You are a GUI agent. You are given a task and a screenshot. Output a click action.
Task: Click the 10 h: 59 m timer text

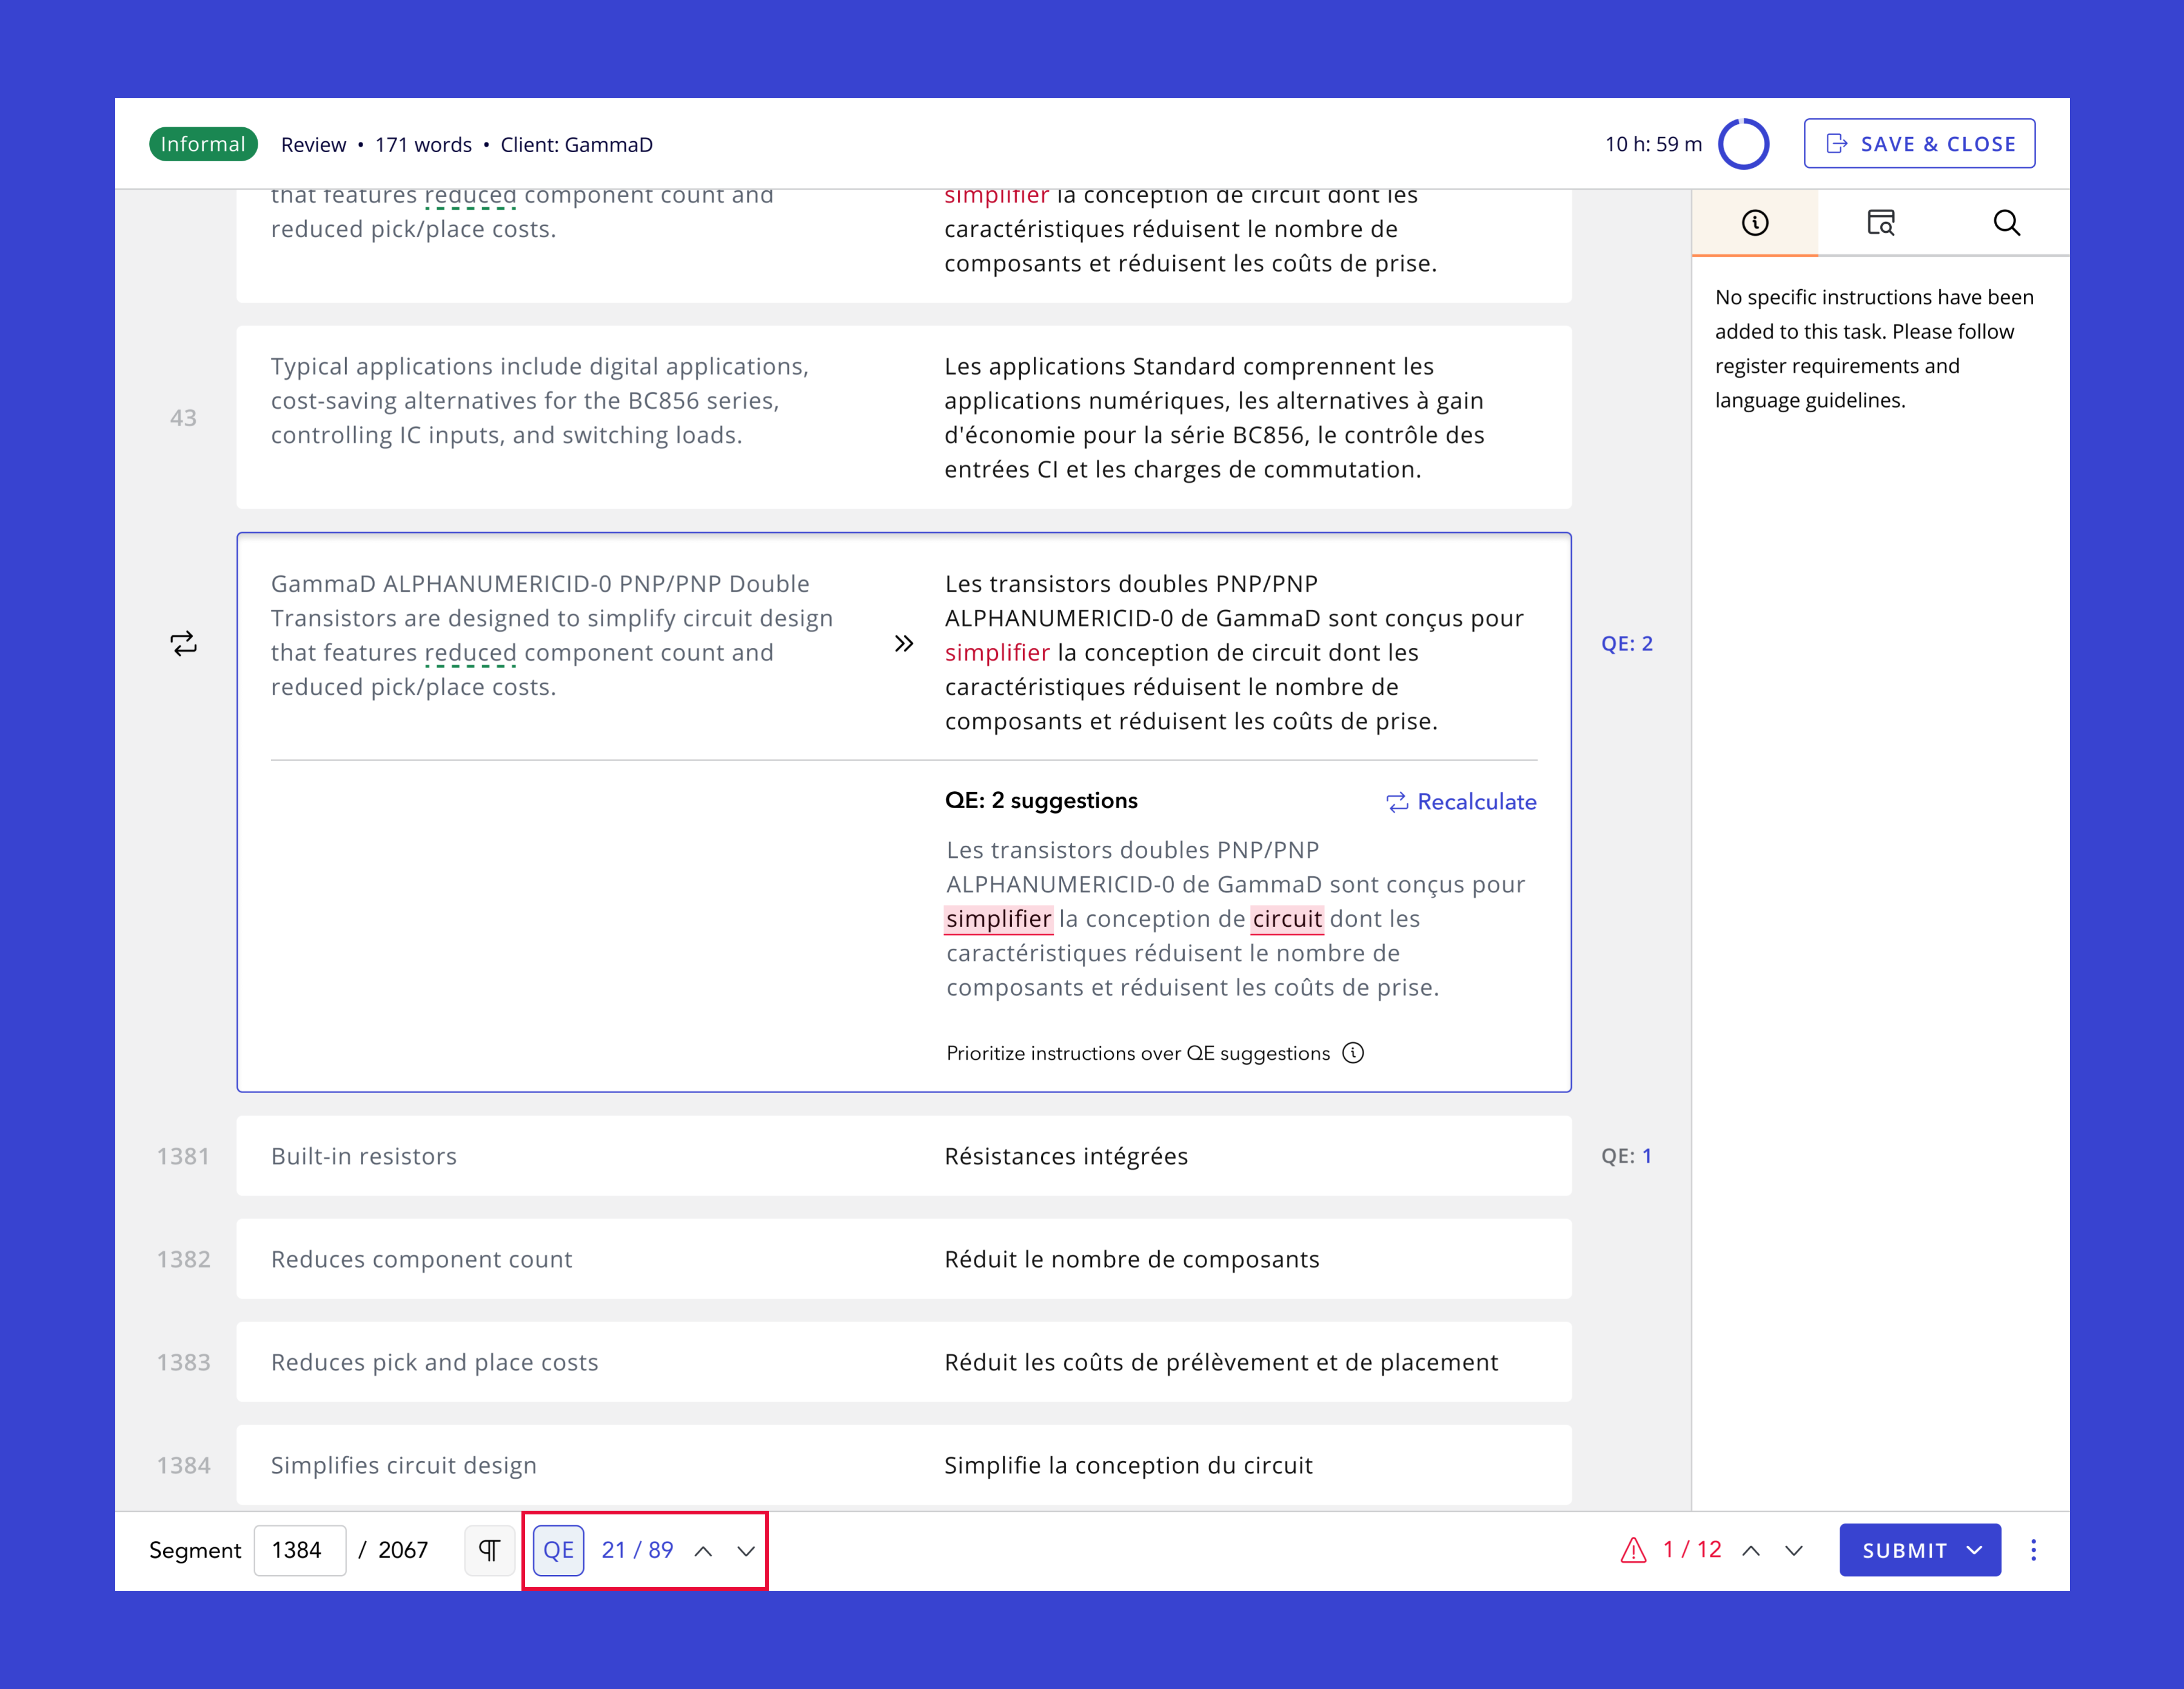pyautogui.click(x=1653, y=144)
